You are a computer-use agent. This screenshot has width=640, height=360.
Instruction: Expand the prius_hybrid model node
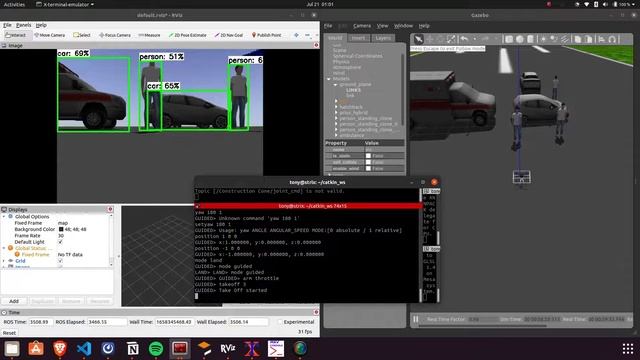336,113
